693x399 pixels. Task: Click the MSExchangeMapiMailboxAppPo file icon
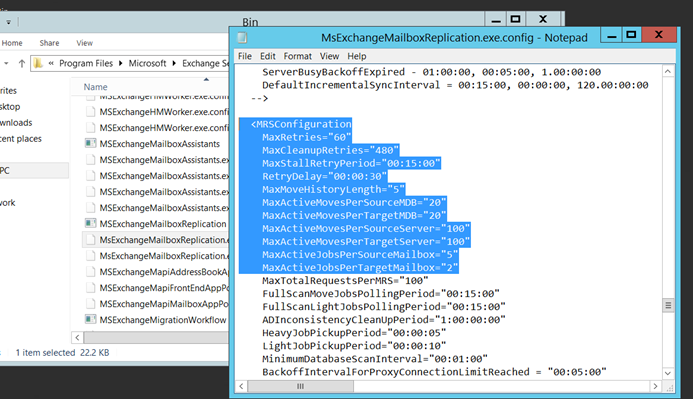[90, 304]
